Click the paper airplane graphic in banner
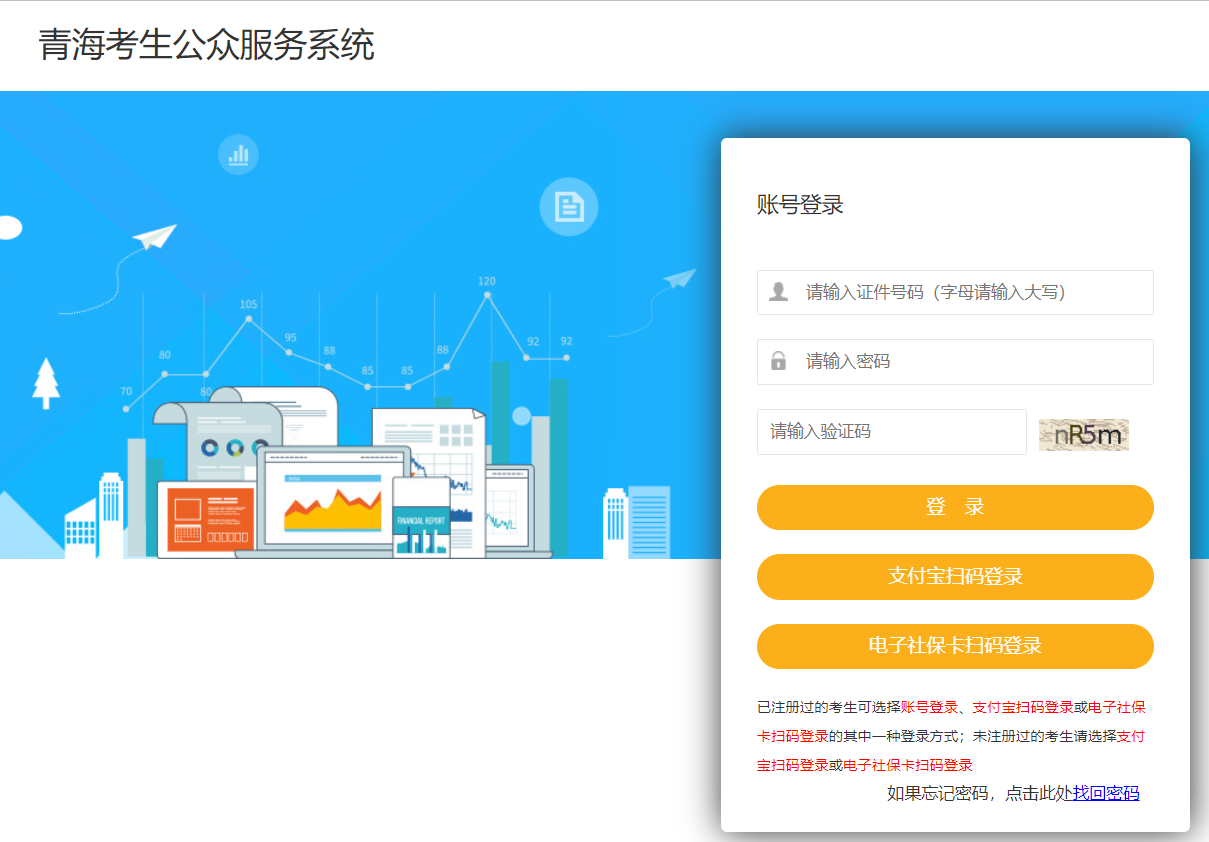Image resolution: width=1209 pixels, height=842 pixels. pos(155,235)
